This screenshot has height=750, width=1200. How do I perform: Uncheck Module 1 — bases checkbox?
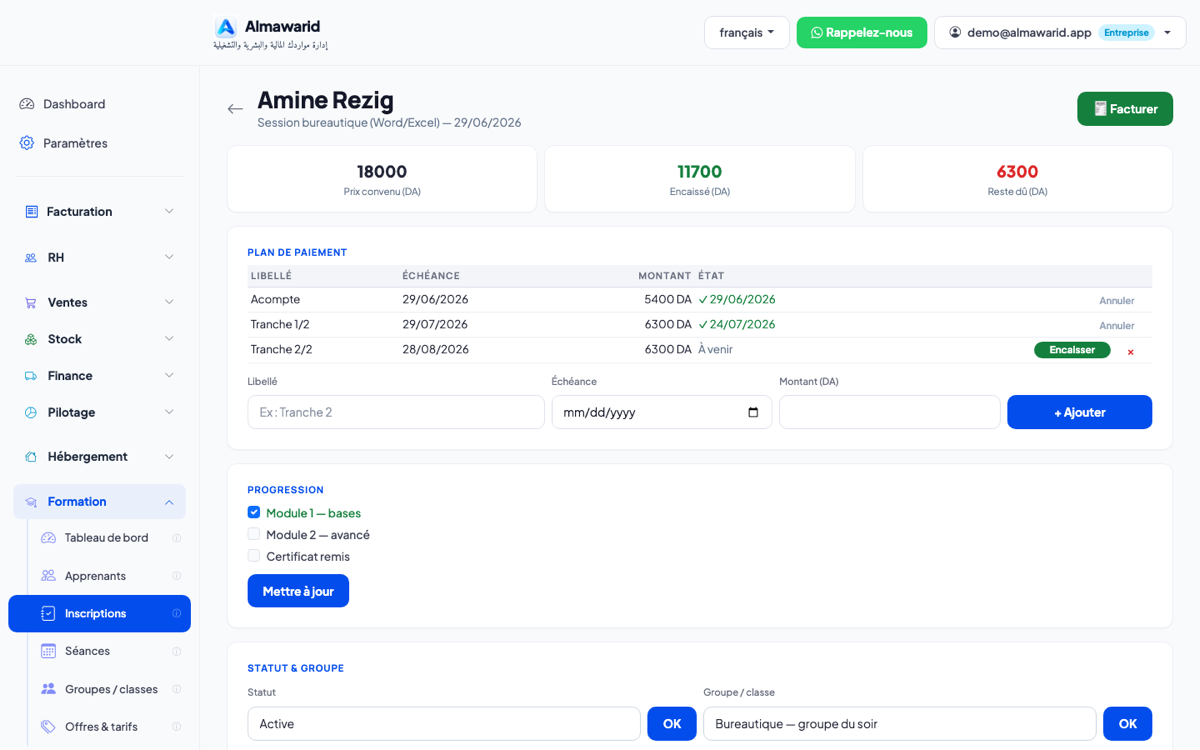pyautogui.click(x=254, y=512)
